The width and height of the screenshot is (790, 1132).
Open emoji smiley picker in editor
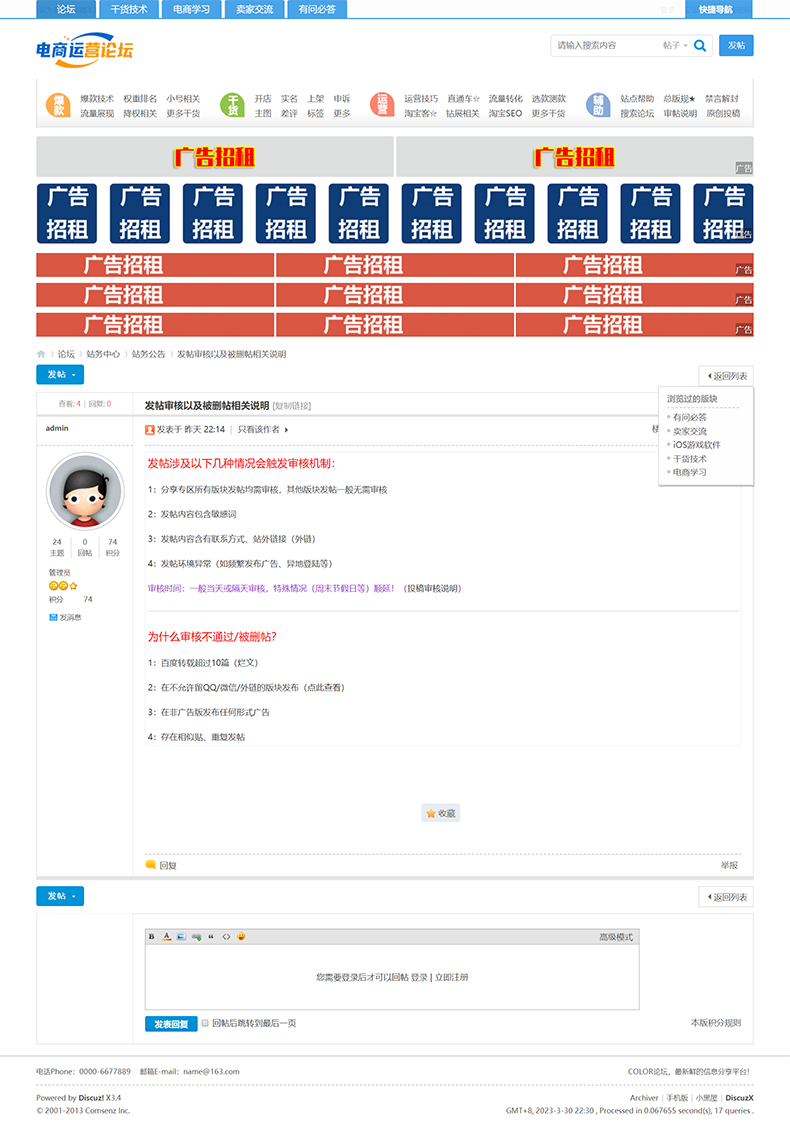point(241,936)
